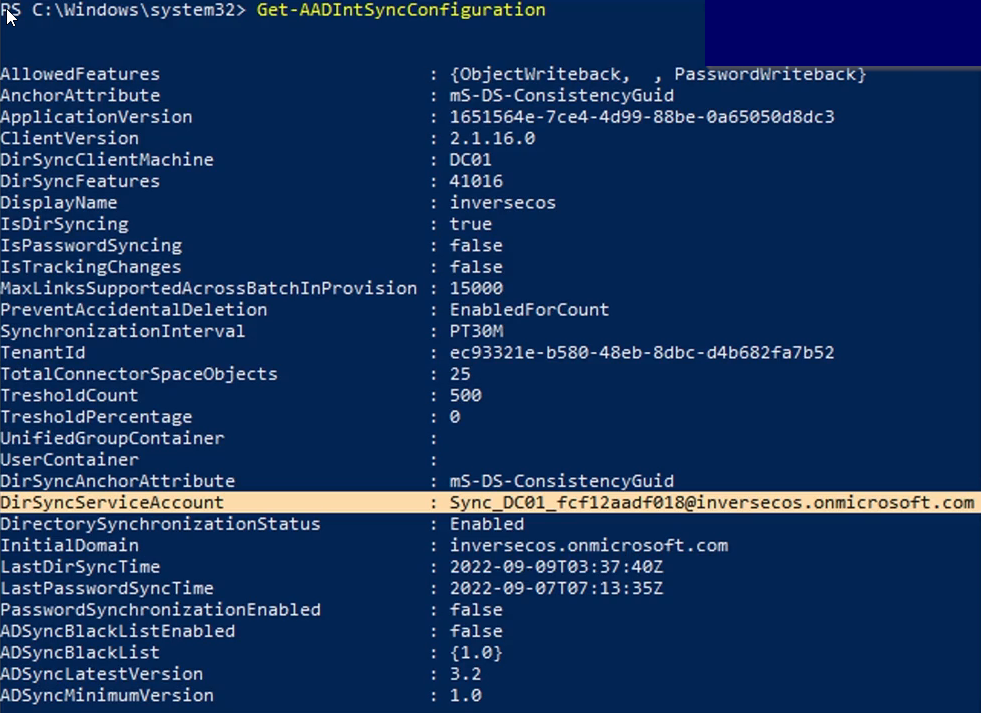Click the SynchronizationInterval value PT30M
This screenshot has height=713, width=981.
coord(476,331)
